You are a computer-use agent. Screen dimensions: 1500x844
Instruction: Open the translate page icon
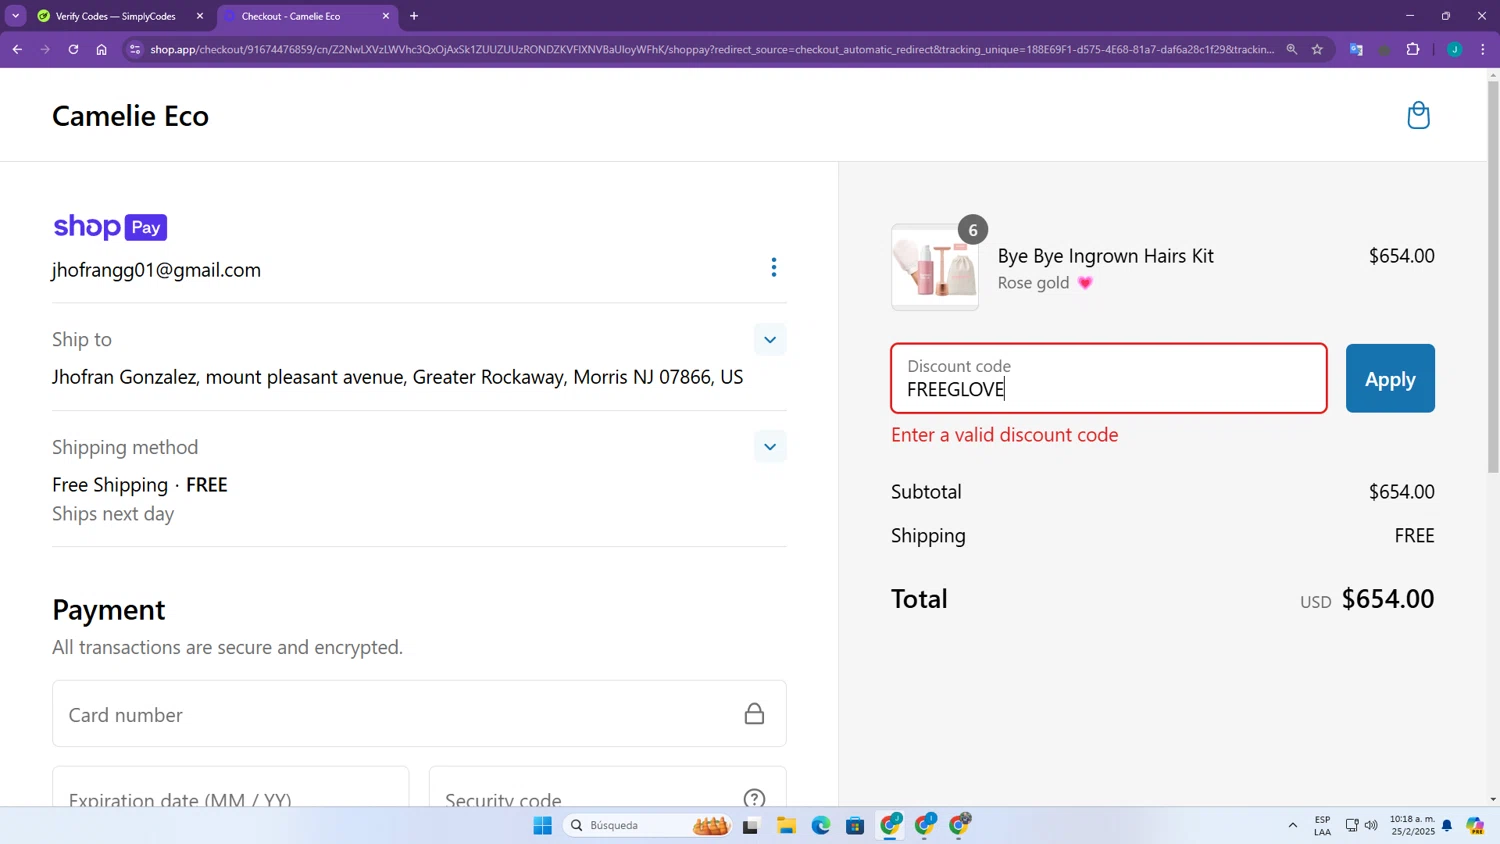tap(1356, 49)
